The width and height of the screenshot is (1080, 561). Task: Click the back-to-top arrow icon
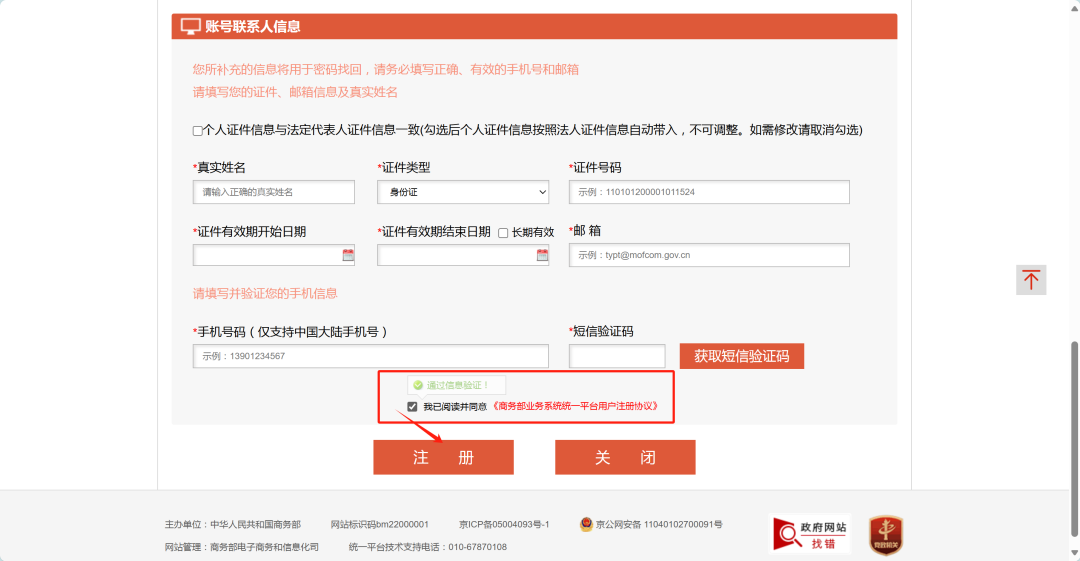[x=1030, y=280]
